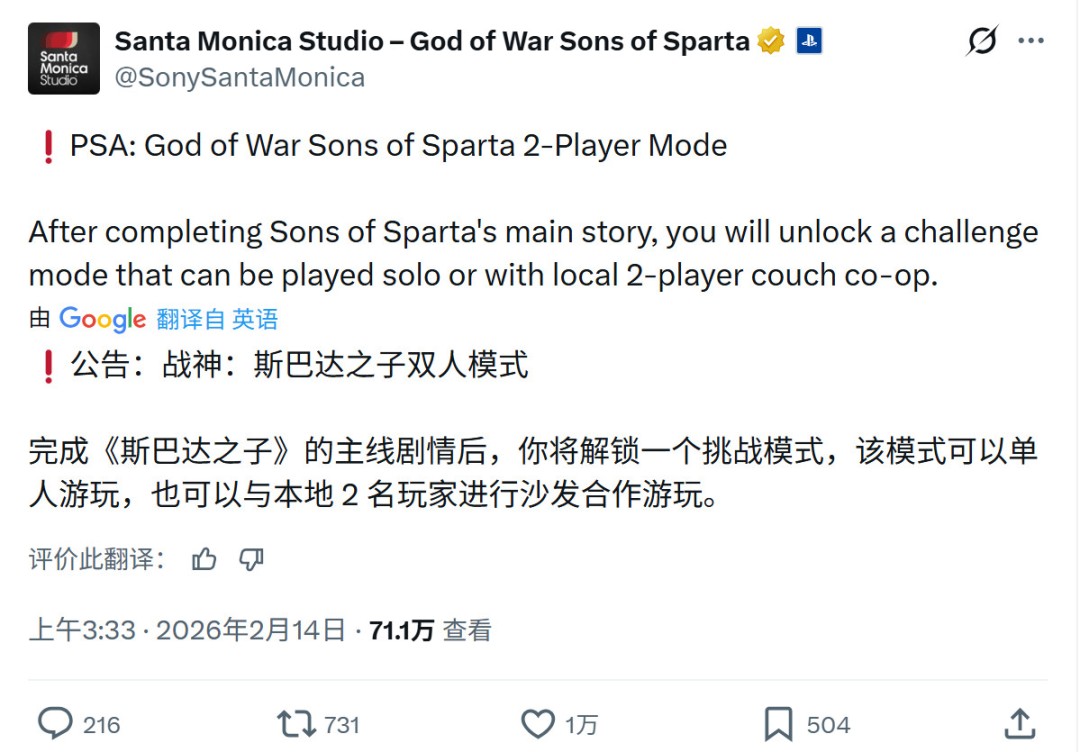Click the Google logo in translation bar
The height and width of the screenshot is (752, 1080).
tap(98, 318)
